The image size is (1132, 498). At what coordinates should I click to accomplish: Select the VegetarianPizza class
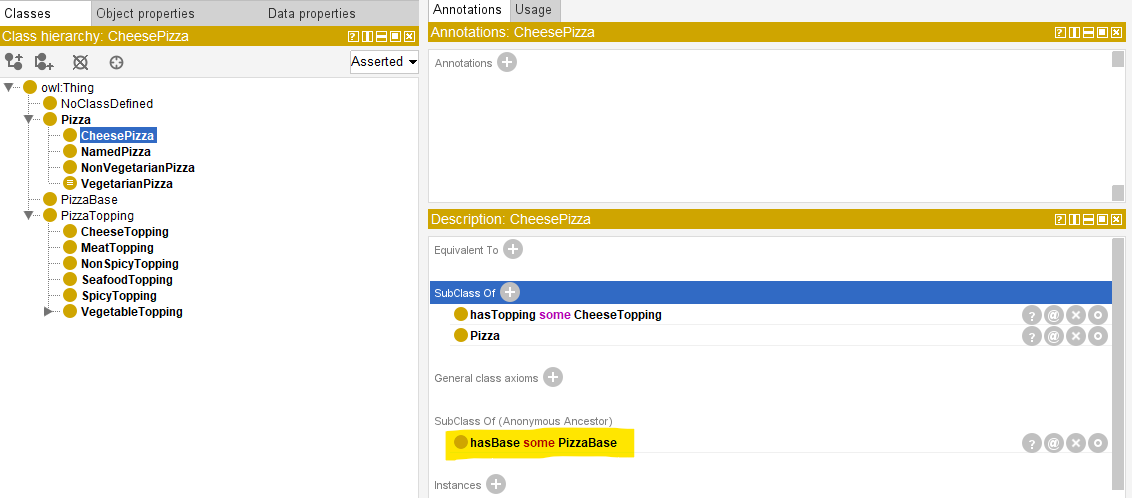[126, 183]
